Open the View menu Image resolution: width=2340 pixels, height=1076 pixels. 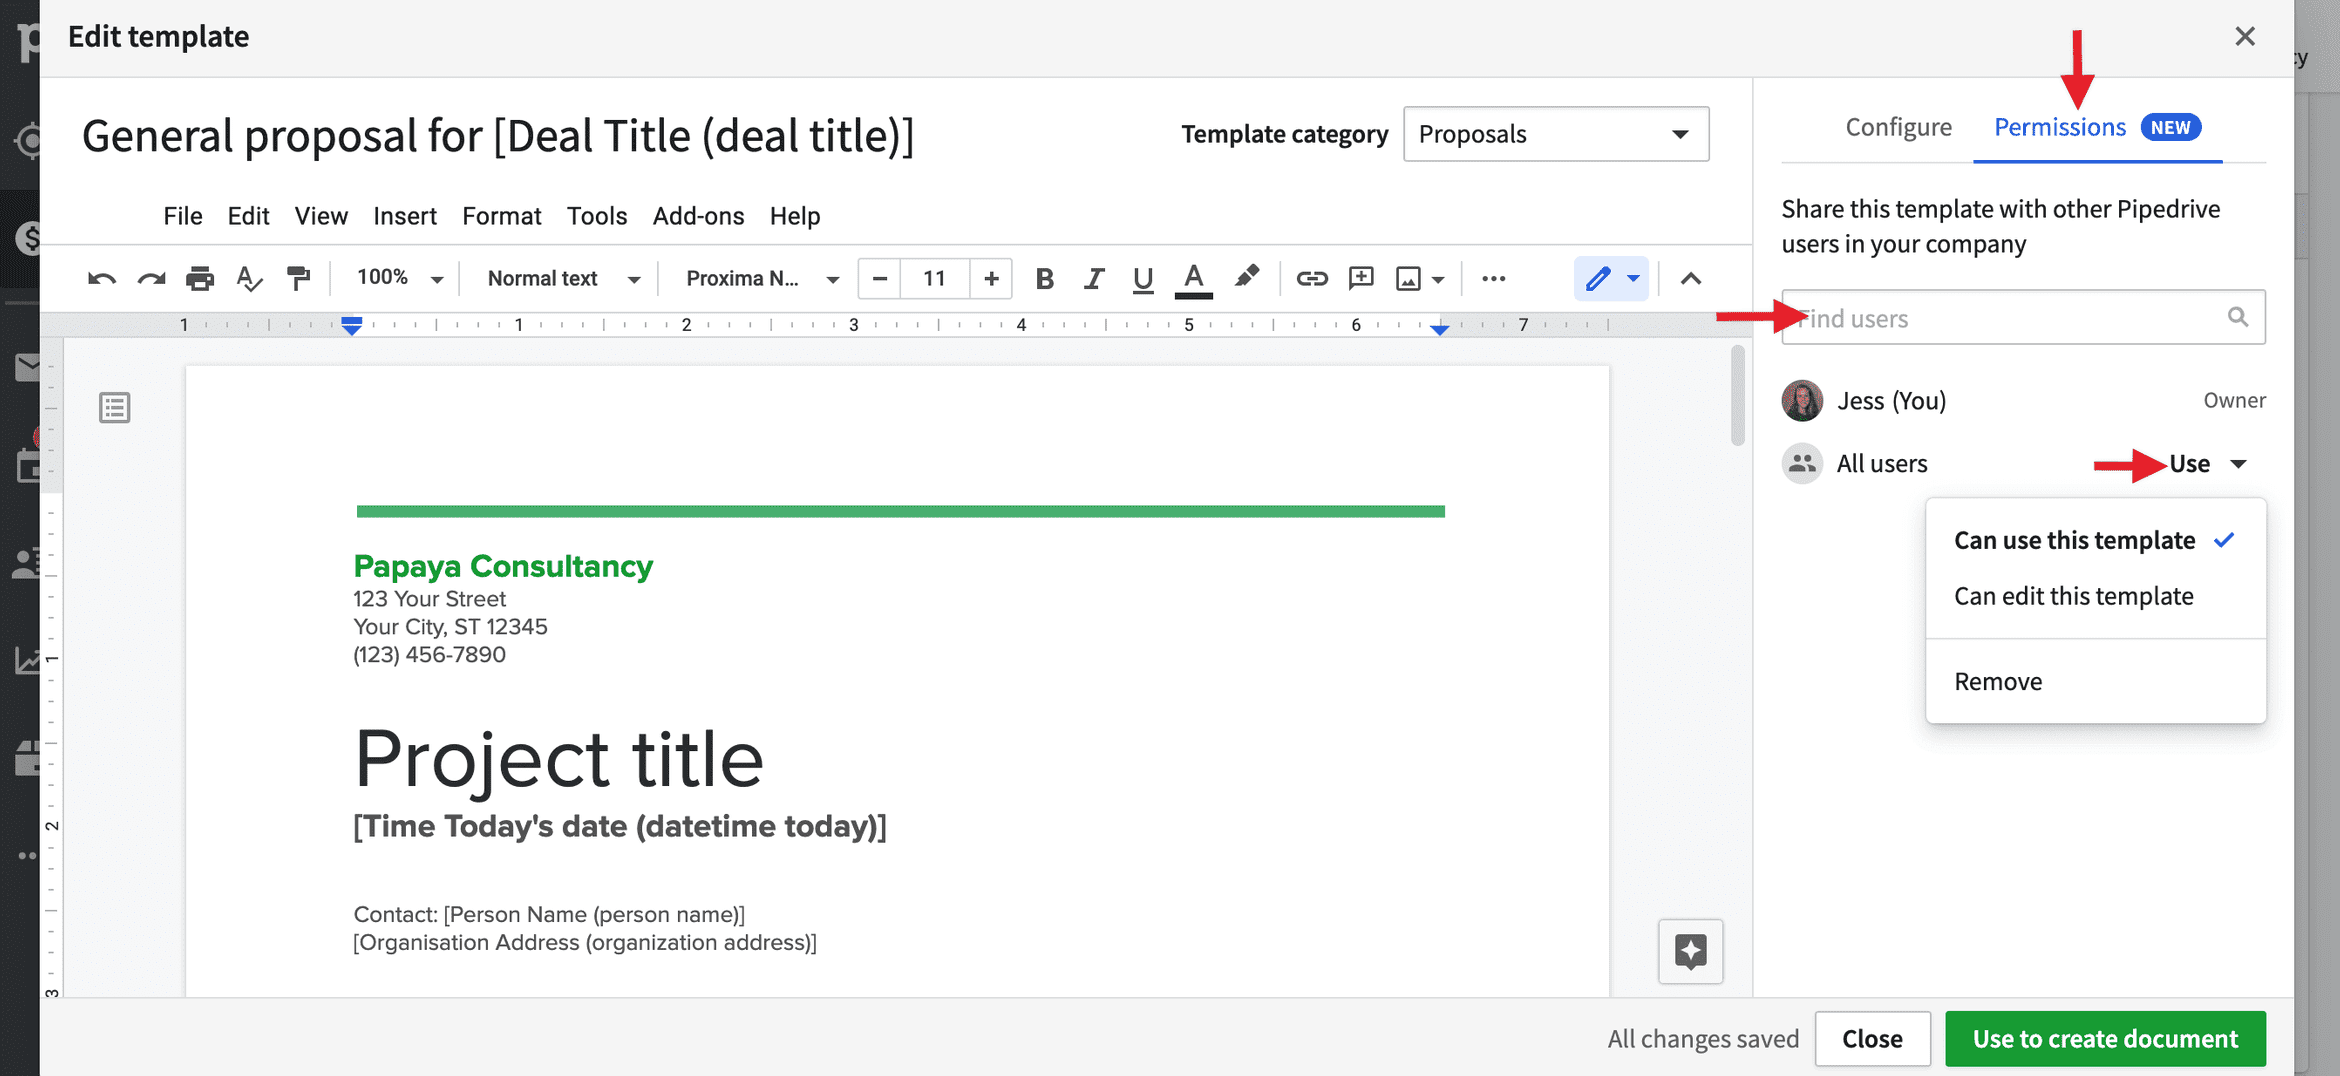point(321,216)
